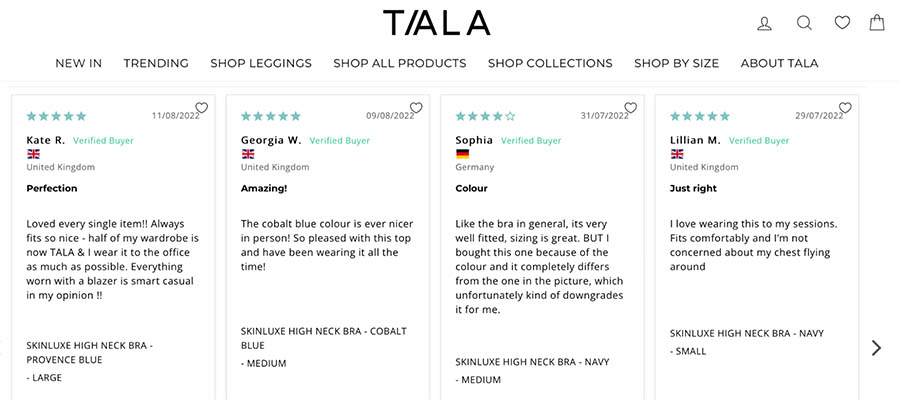
Task: Open the ABOUT TALA page
Action: (x=779, y=63)
